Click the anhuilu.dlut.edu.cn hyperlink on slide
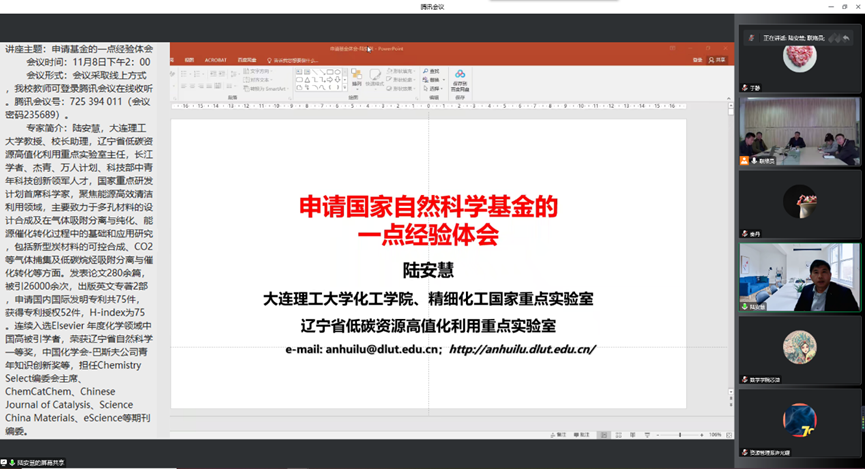Image resolution: width=865 pixels, height=469 pixels. click(x=522, y=349)
